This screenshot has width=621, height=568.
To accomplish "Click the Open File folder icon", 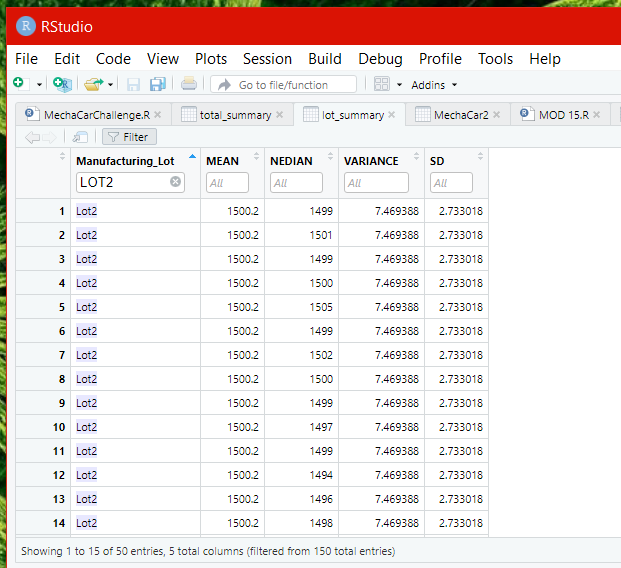I will click(x=93, y=84).
